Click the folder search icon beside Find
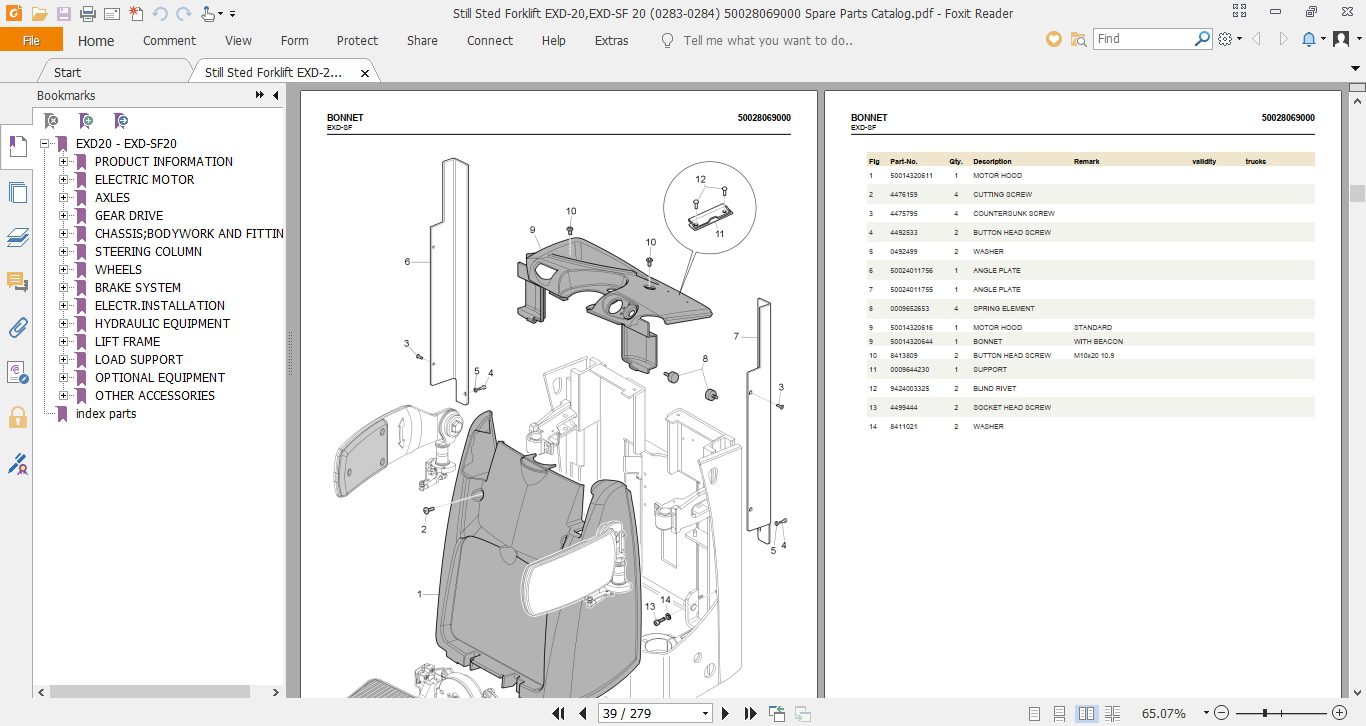 [1079, 39]
